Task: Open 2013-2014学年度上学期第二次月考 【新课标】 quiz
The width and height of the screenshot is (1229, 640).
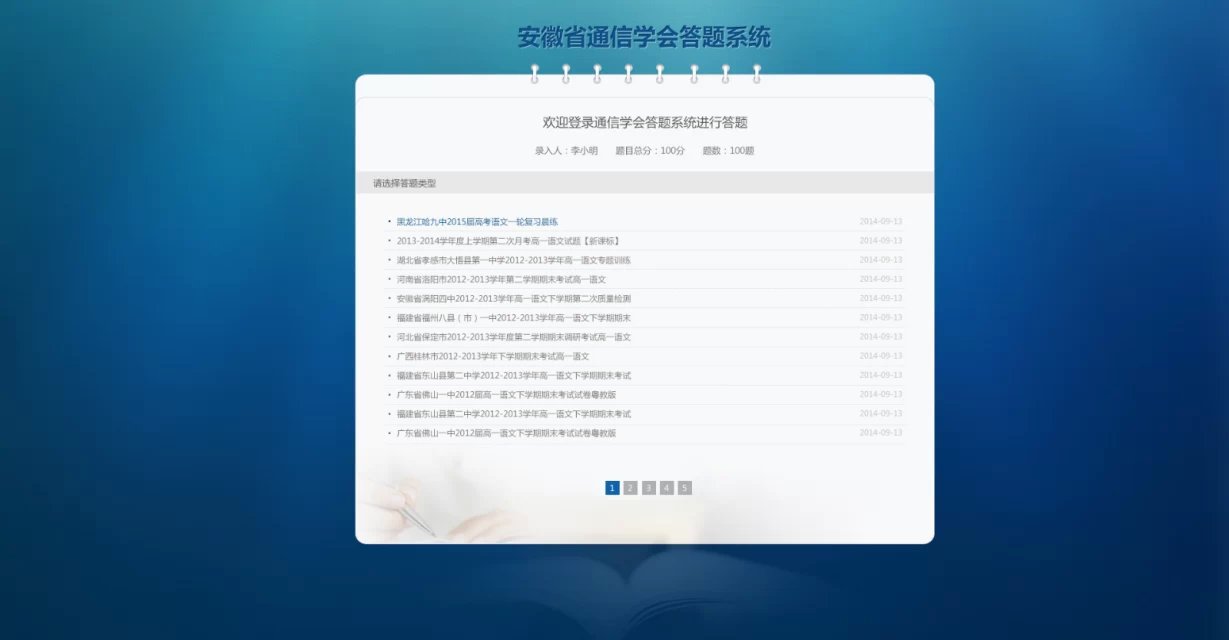Action: coord(508,241)
